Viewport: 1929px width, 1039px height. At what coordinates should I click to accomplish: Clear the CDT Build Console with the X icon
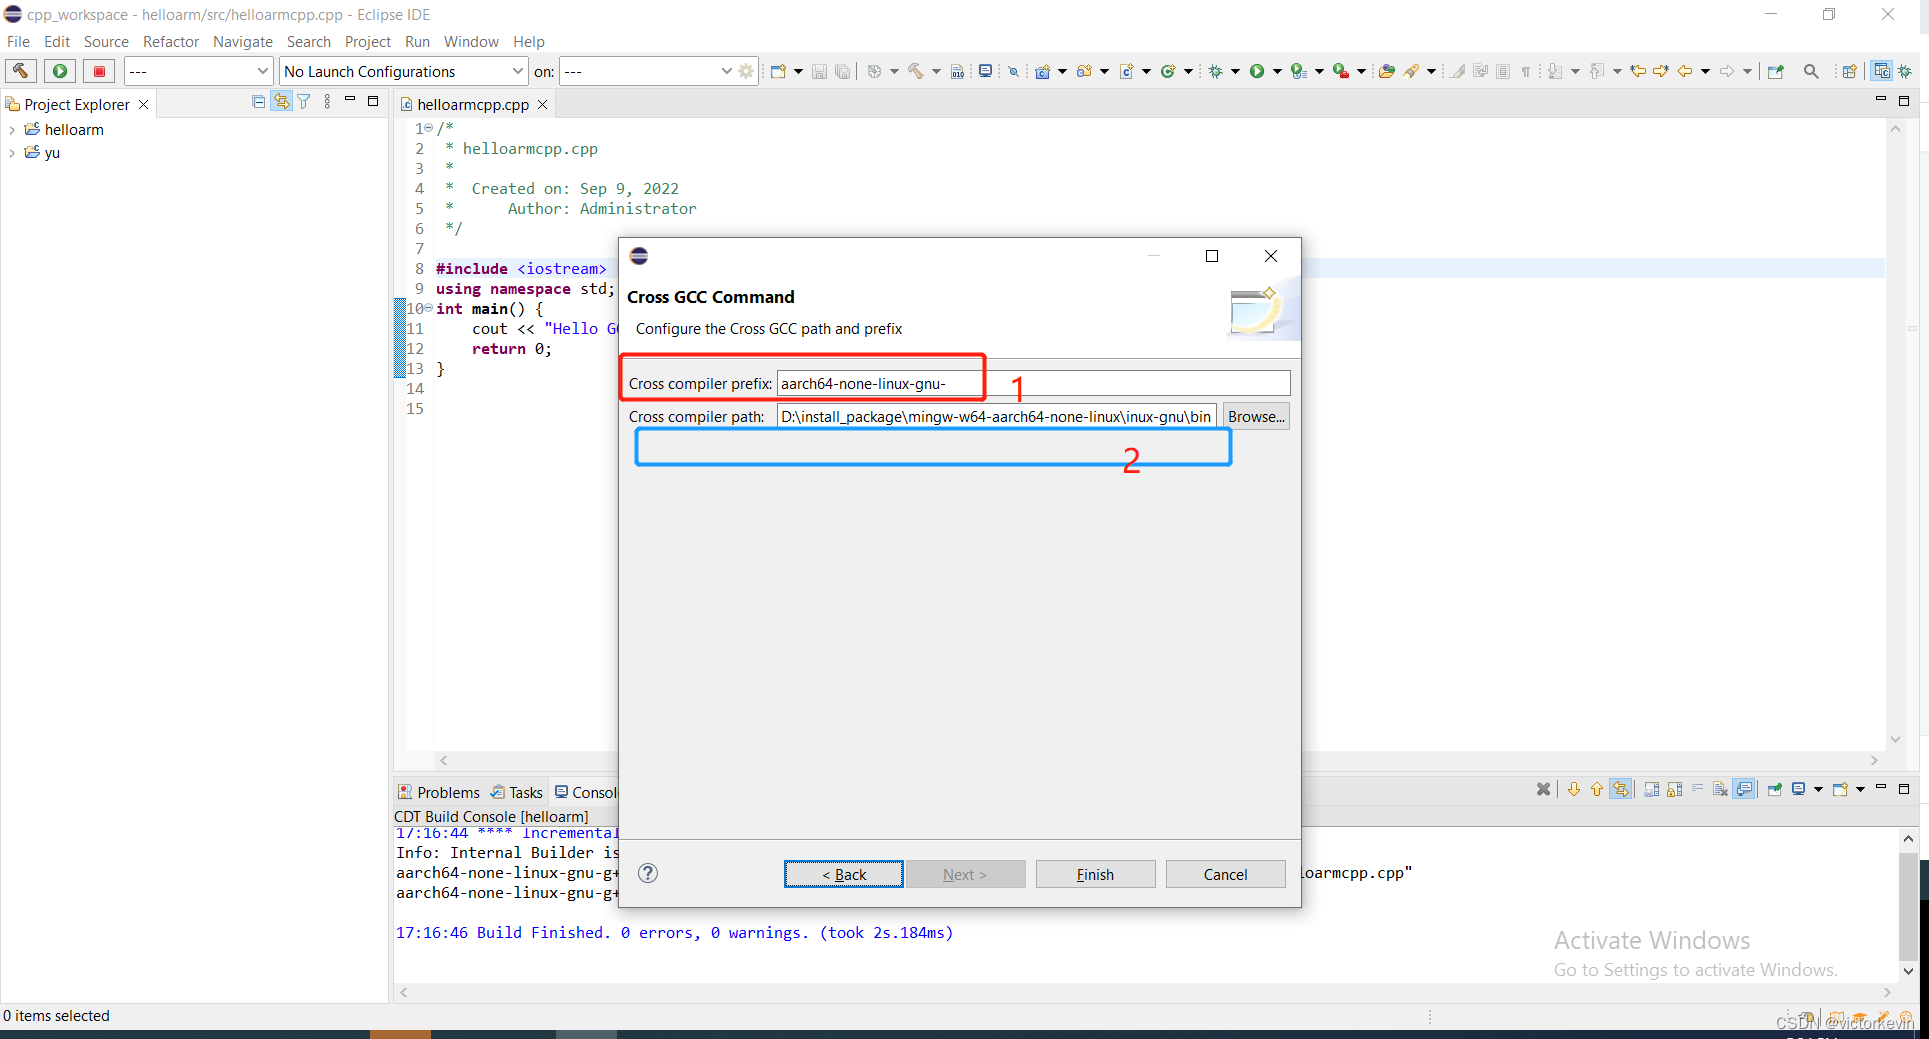click(x=1544, y=789)
